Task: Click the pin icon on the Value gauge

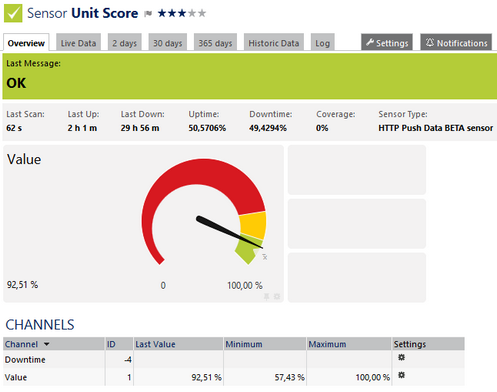Action: pyautogui.click(x=266, y=296)
